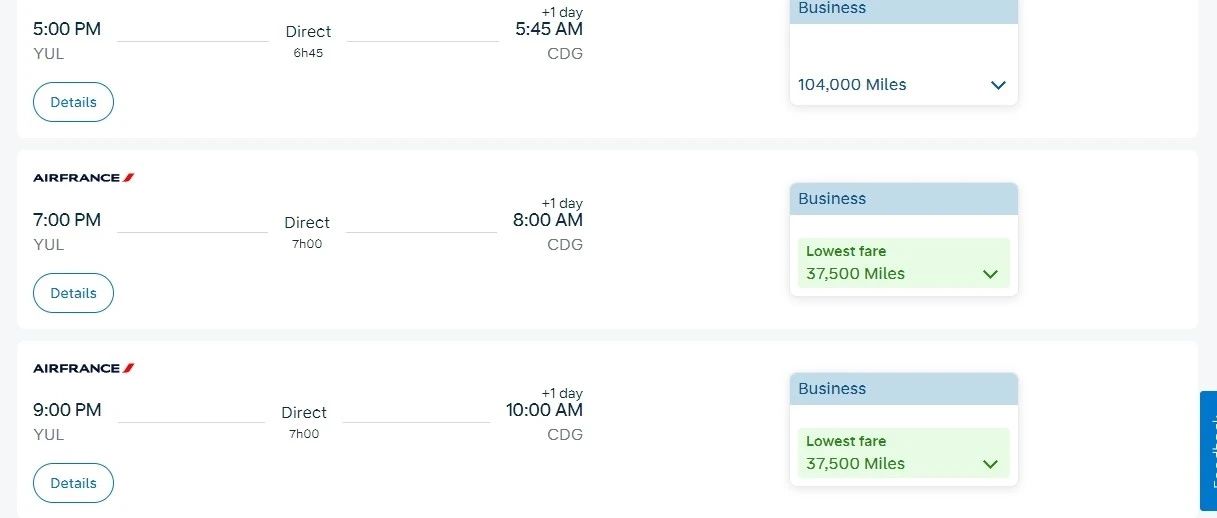The height and width of the screenshot is (518, 1217).
Task: Expand the 37,500 Miles chevron on the 7:00 PM flight
Action: point(990,274)
